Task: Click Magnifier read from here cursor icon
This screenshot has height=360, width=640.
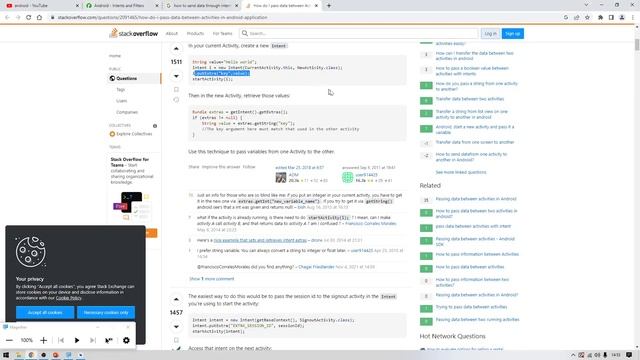Action: point(109,340)
